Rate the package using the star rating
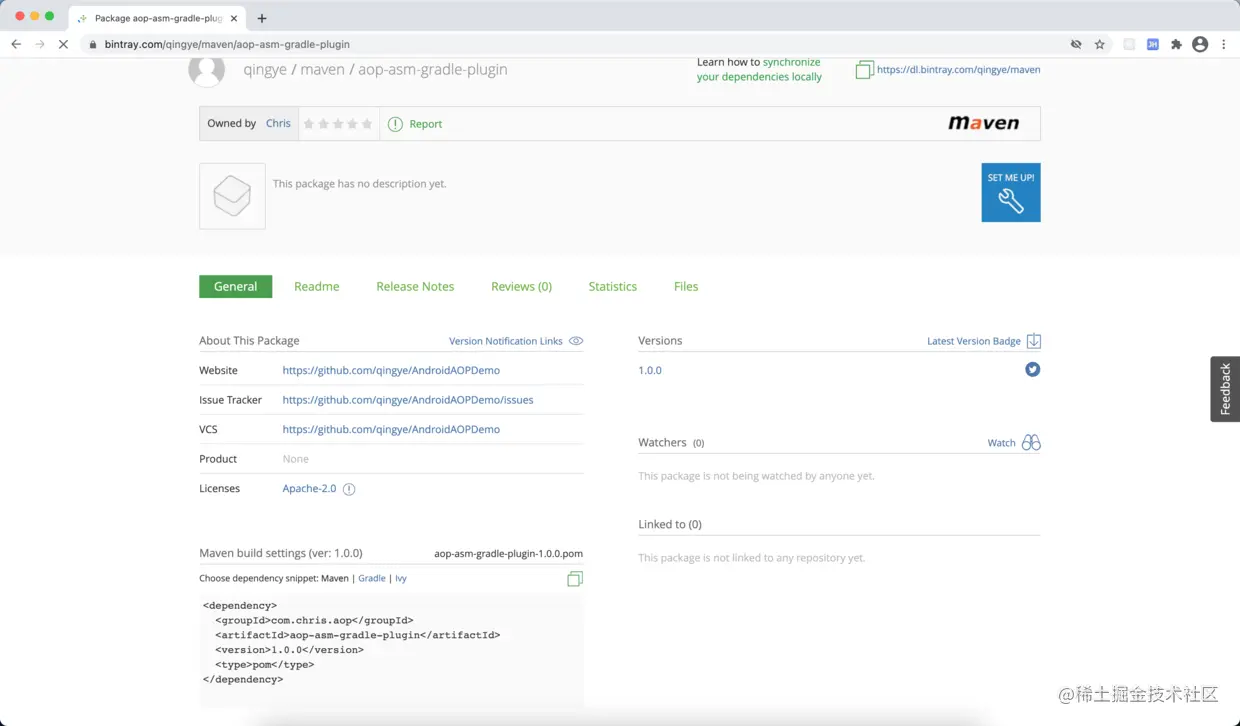1240x726 pixels. pos(338,124)
